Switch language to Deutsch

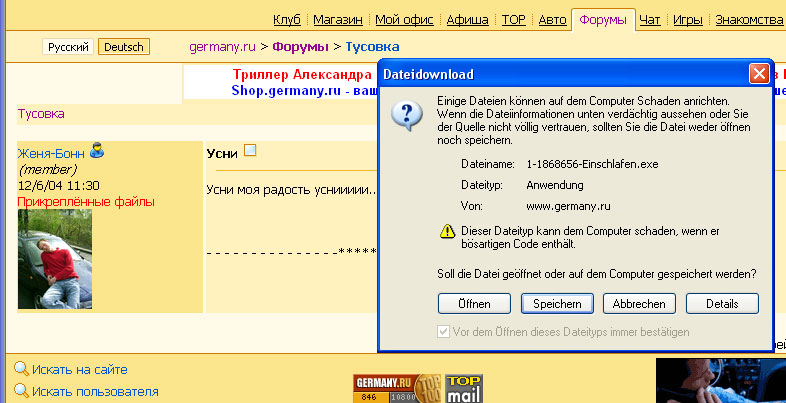124,47
